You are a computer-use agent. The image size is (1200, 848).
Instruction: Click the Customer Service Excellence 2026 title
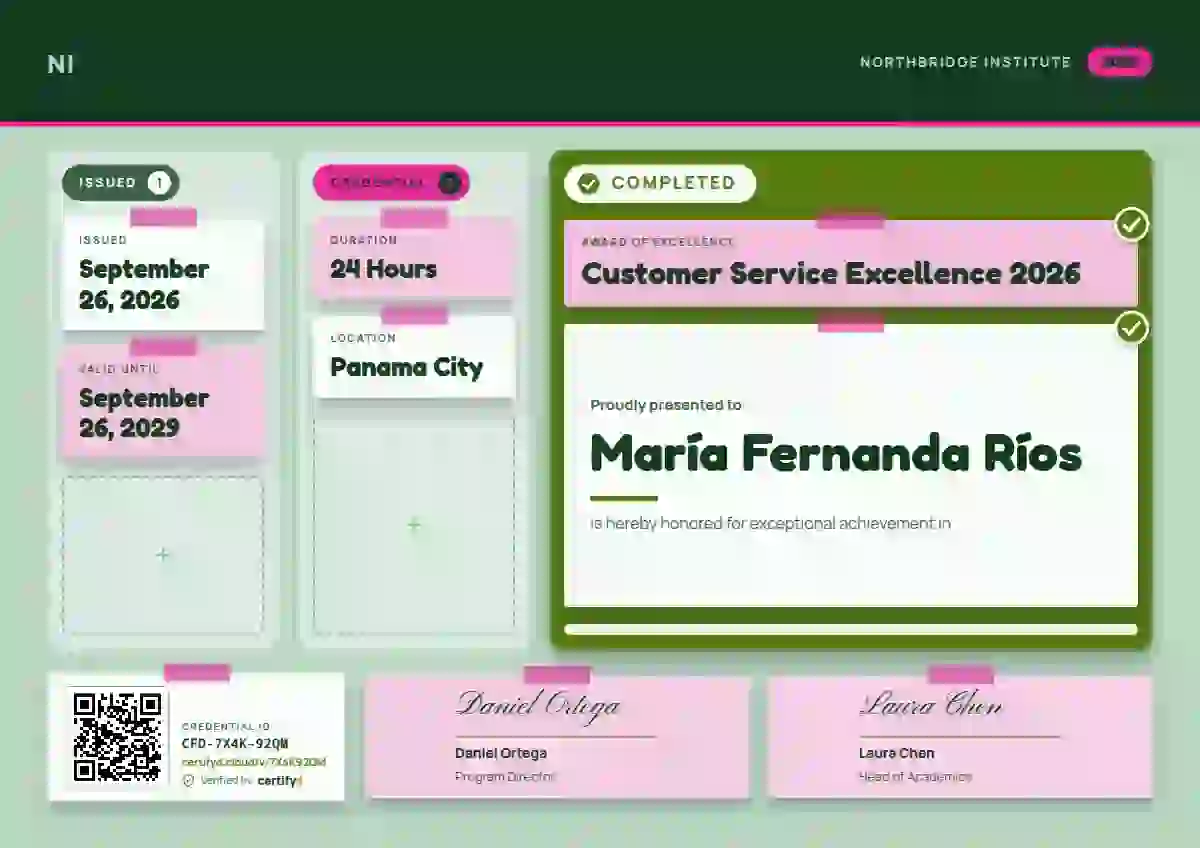click(x=831, y=273)
